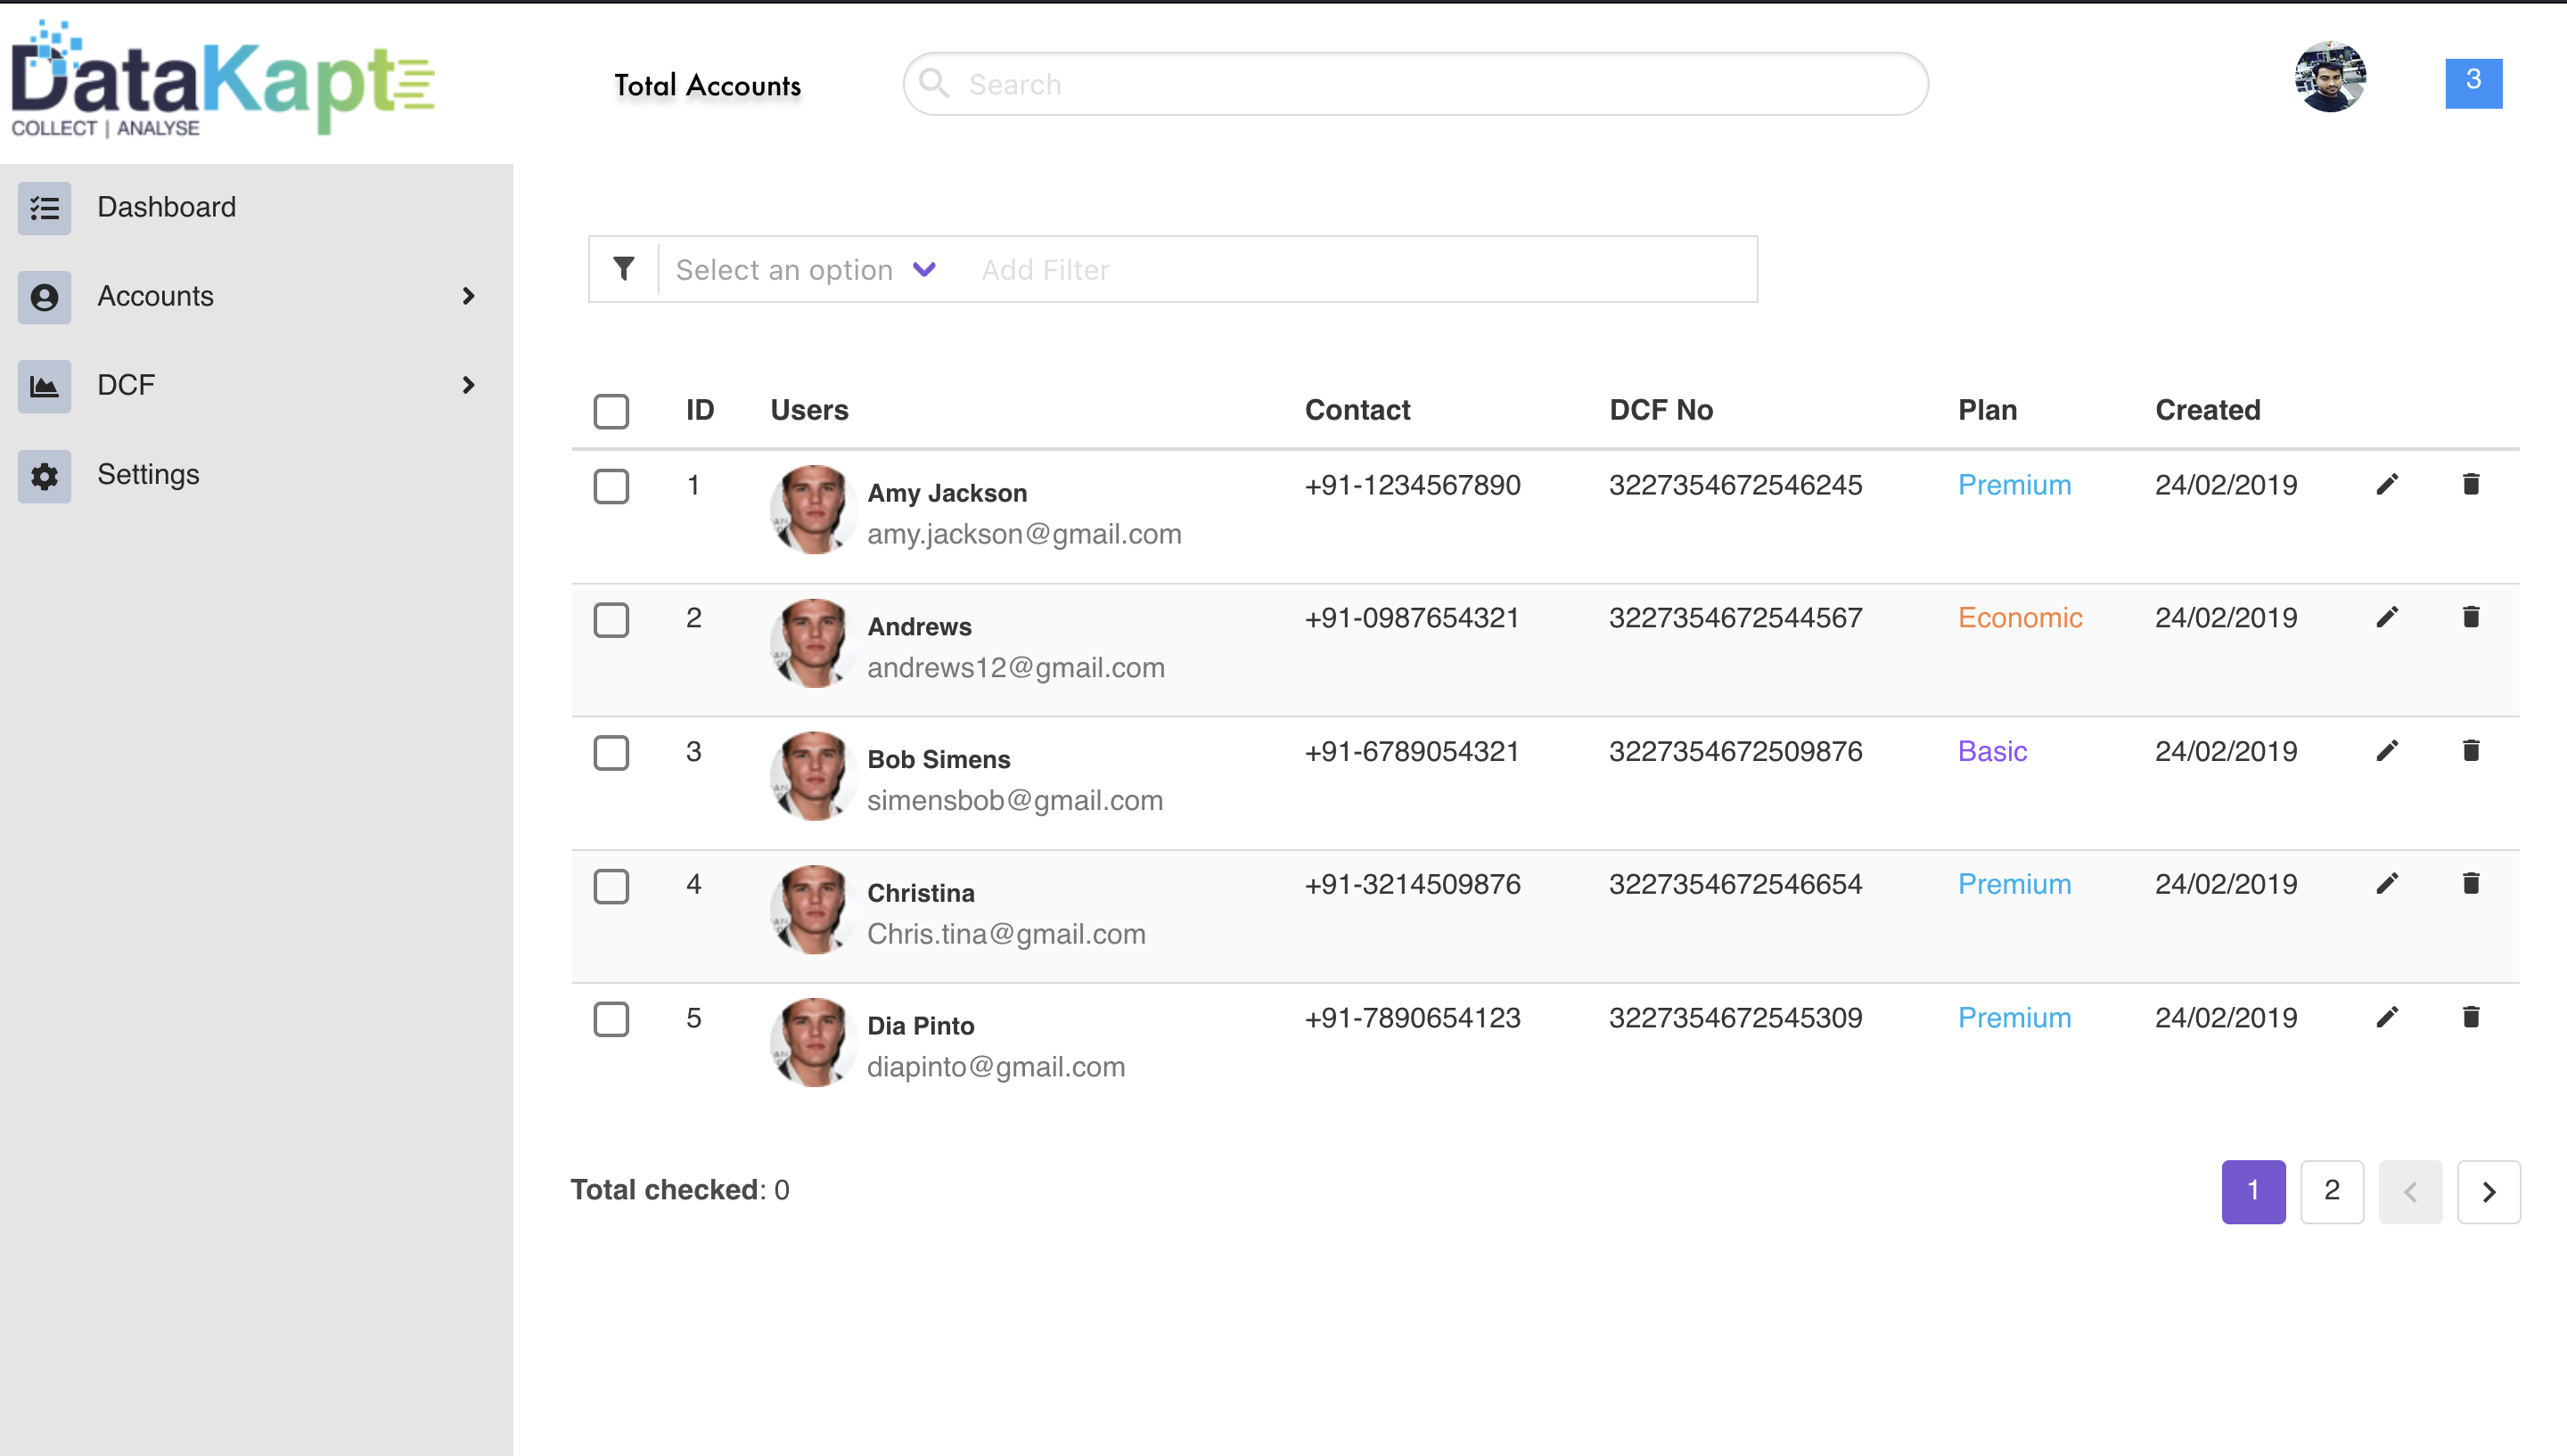
Task: Click trash icon in Andrews row
Action: point(2470,618)
